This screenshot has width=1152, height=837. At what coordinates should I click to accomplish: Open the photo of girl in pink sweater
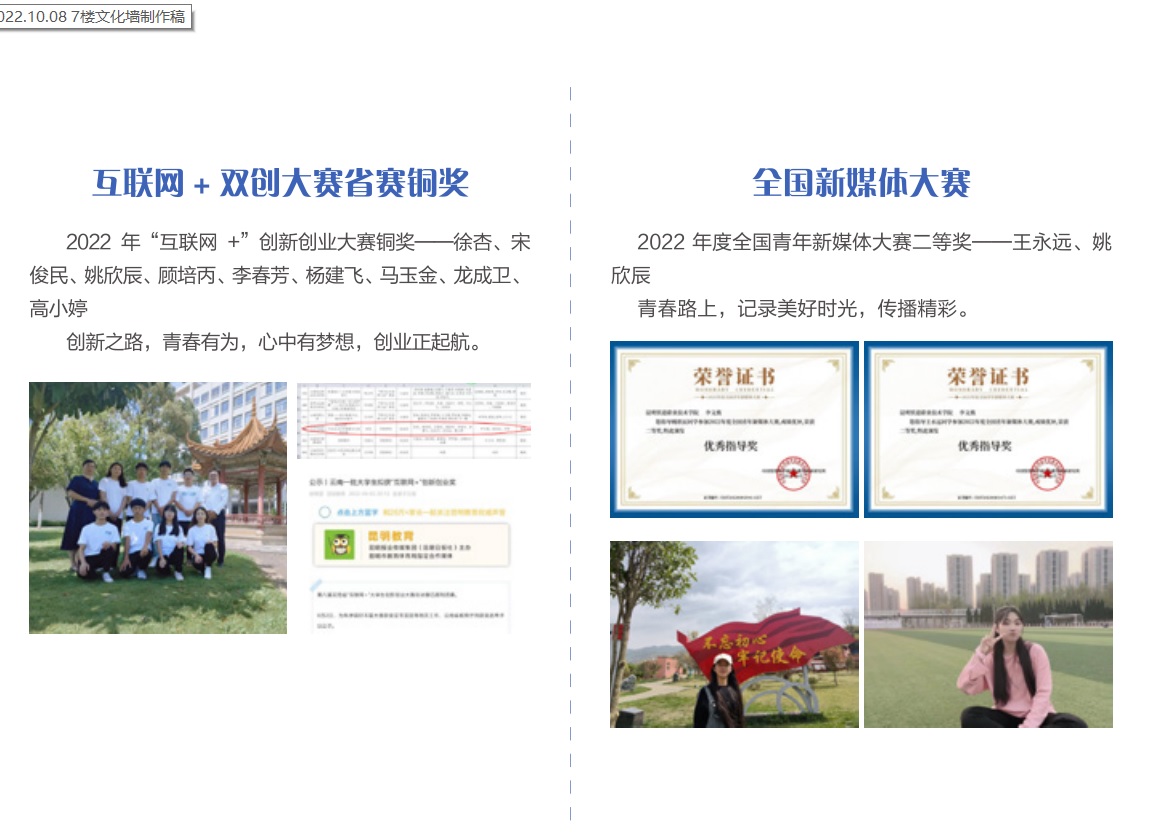pos(988,634)
